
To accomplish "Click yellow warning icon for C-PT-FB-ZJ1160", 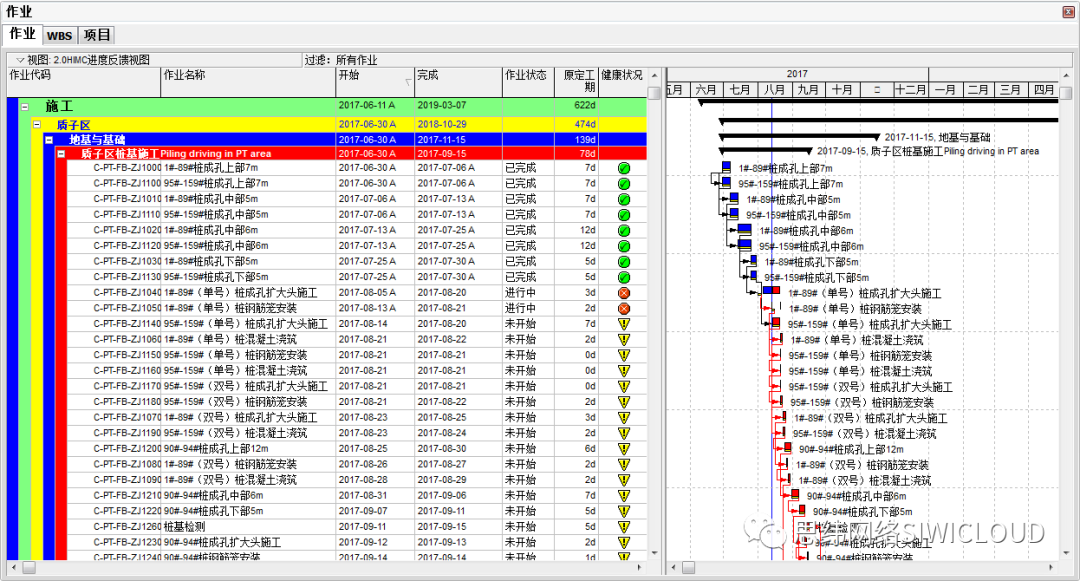I will coord(624,371).
